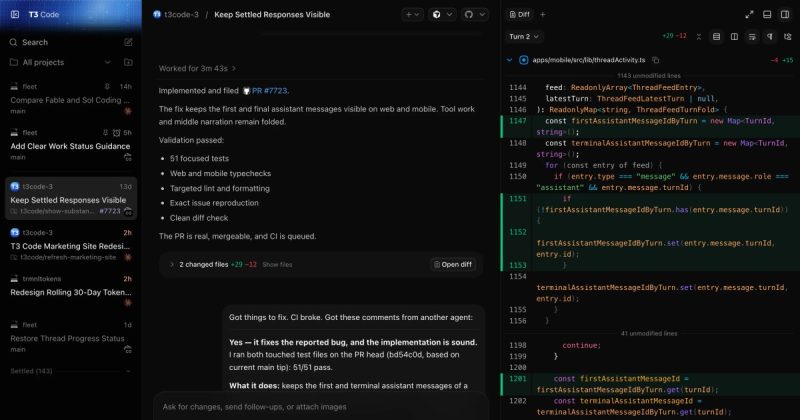800x420 pixels.
Task: Click the pin icon on the Compare Fable thread
Action: point(107,87)
